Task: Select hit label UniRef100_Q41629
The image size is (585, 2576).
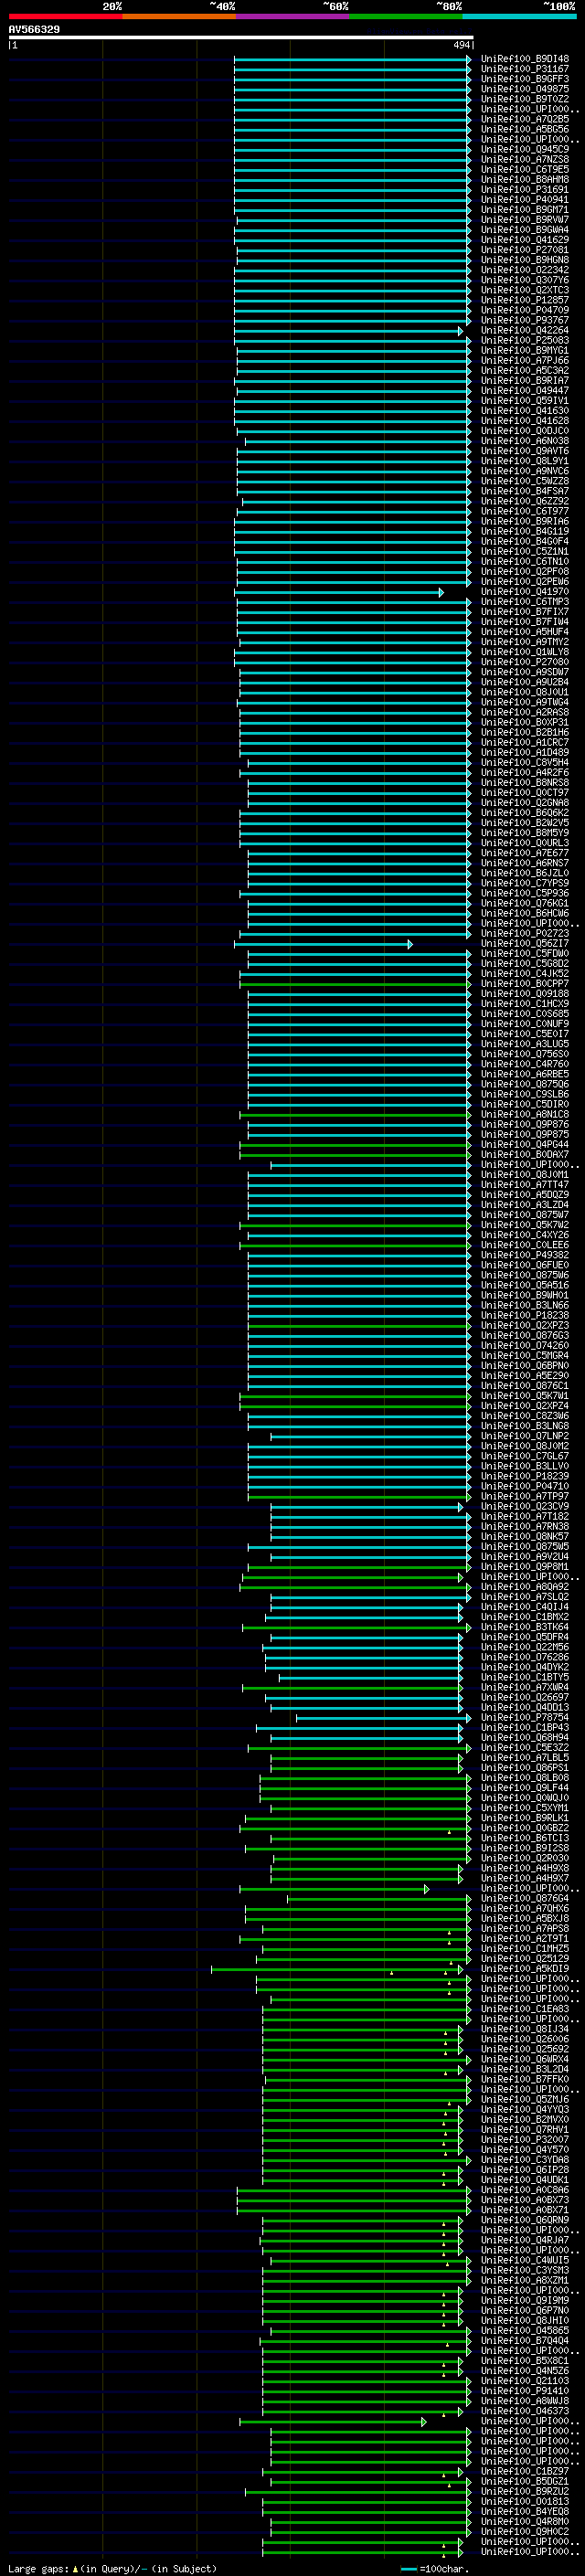Action: tap(525, 240)
